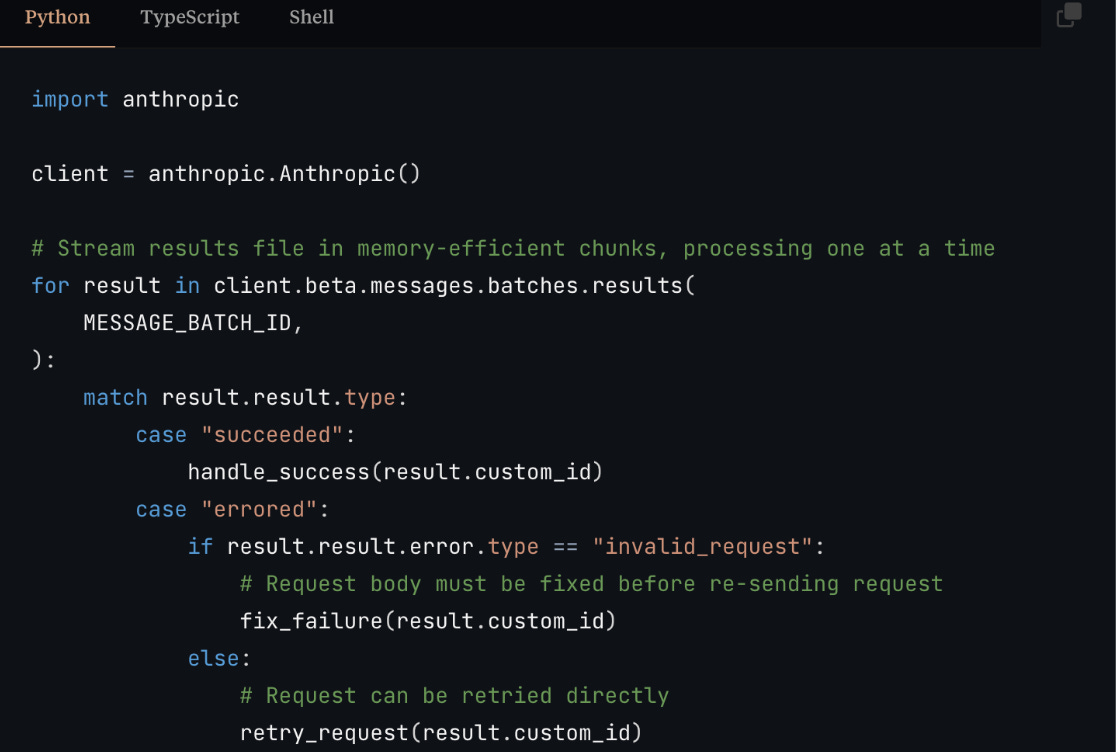Click the "else:" keyword line
The width and height of the screenshot is (1116, 752).
click(219, 659)
